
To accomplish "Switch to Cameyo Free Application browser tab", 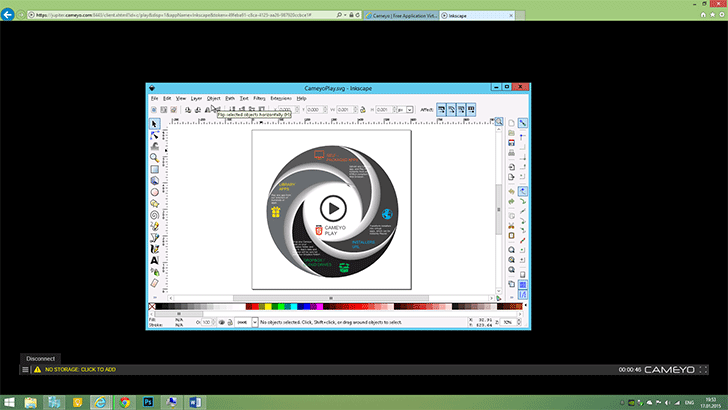I will point(401,15).
